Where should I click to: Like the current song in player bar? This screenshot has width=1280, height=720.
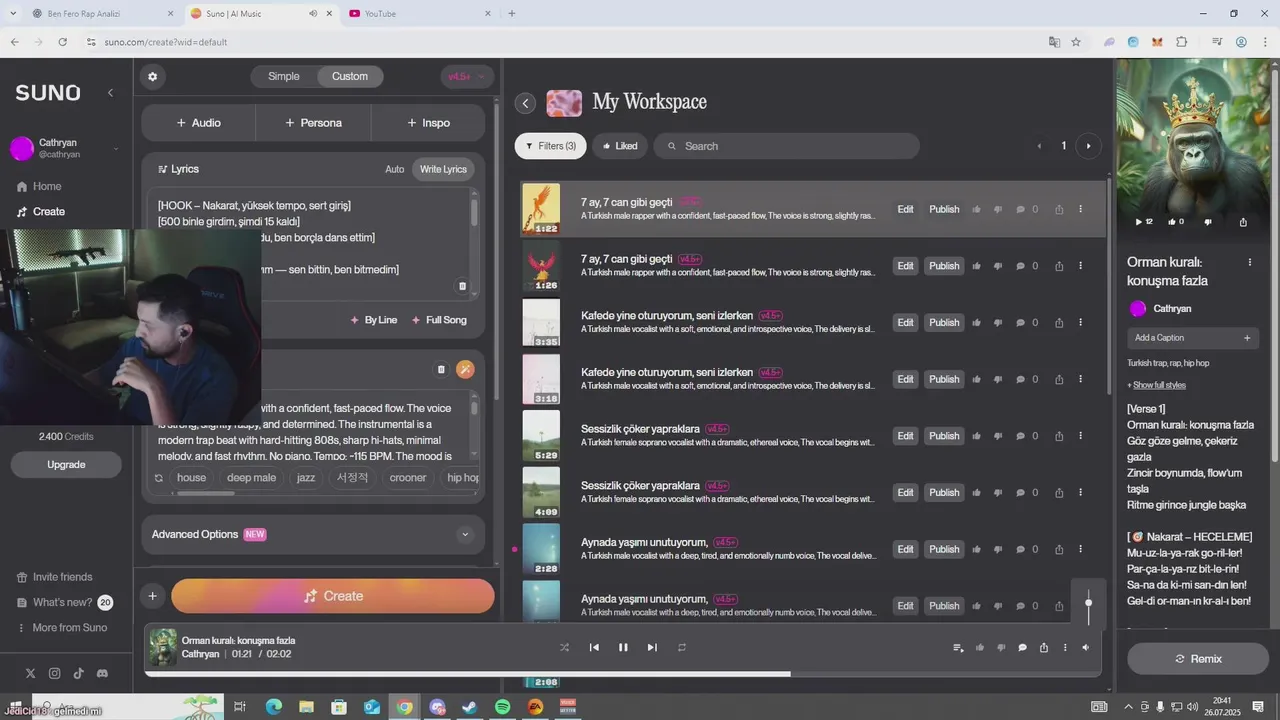(x=980, y=648)
